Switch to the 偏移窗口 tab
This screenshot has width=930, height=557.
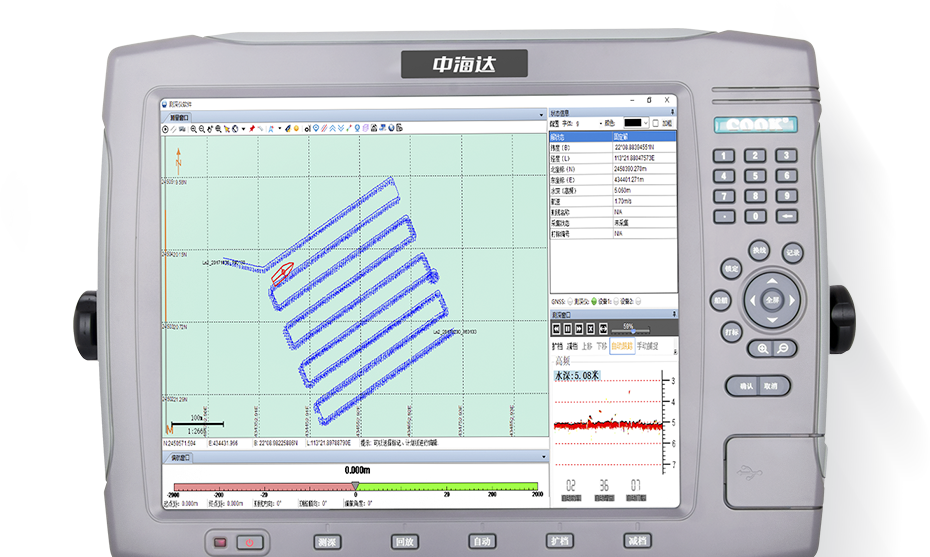coord(180,457)
